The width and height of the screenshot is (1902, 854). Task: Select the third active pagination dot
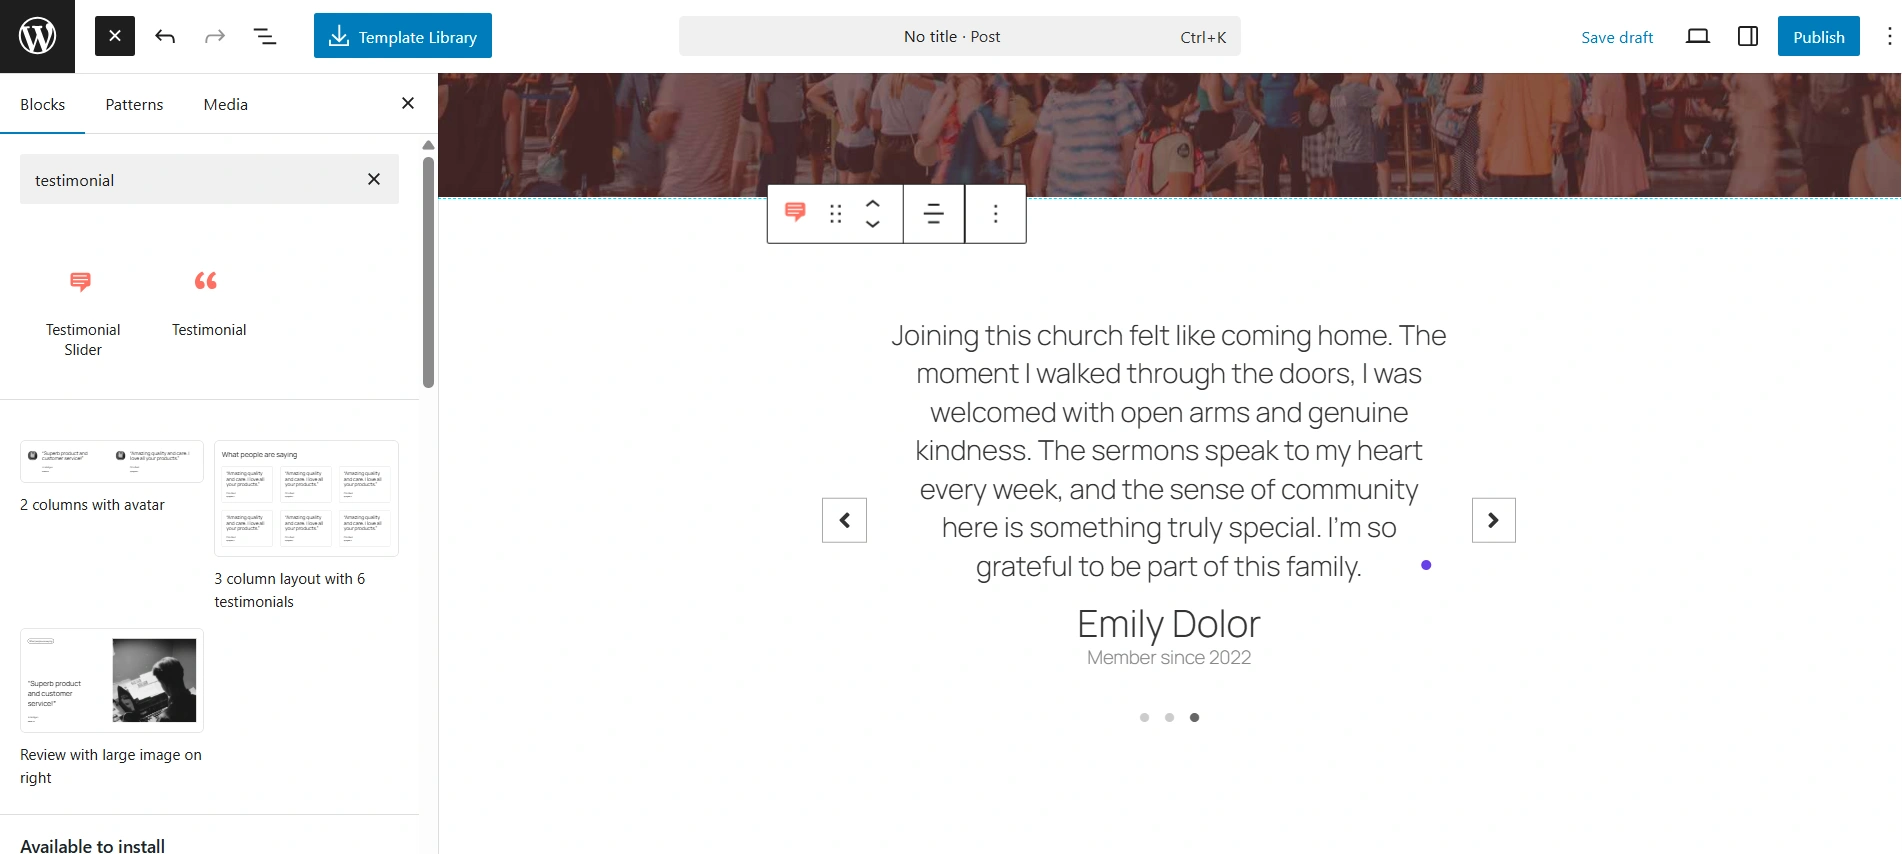pos(1194,717)
